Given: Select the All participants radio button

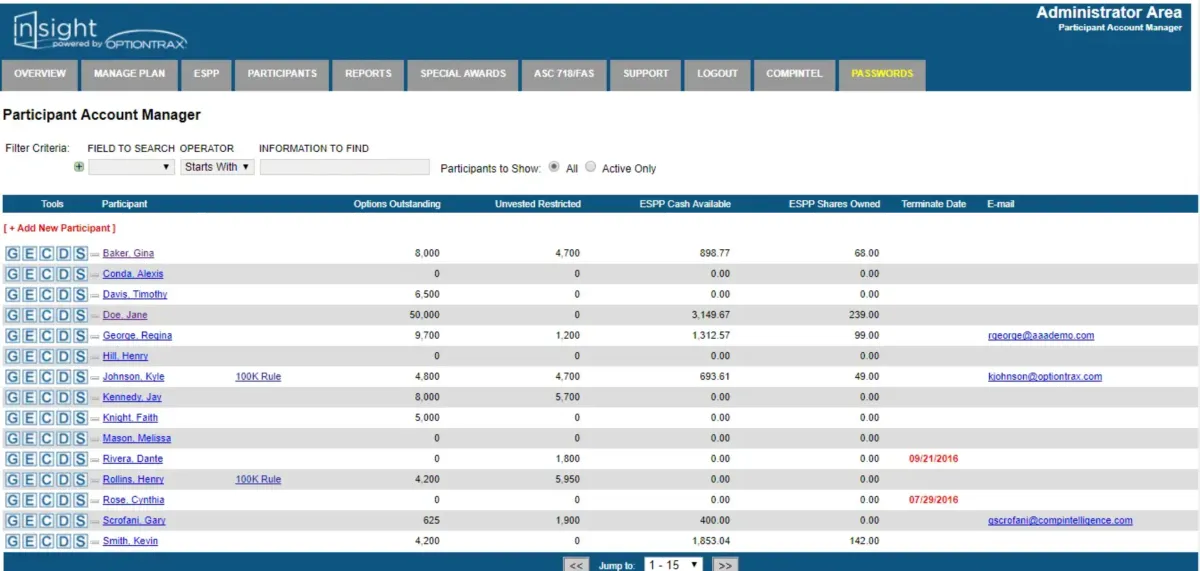Looking at the screenshot, I should pos(554,168).
